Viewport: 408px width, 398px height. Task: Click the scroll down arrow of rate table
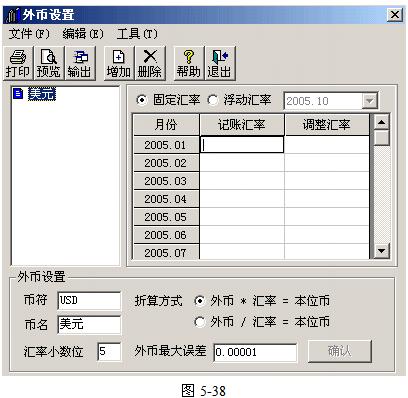382,250
